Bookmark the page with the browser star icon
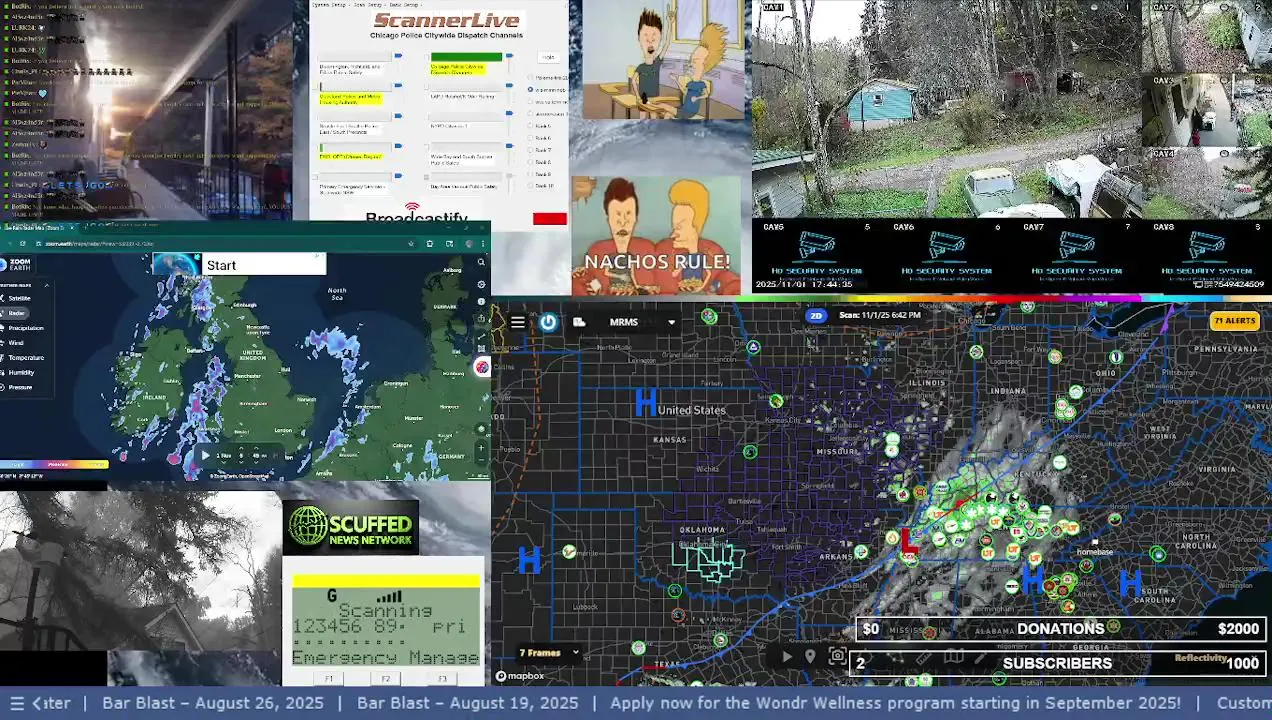The height and width of the screenshot is (720, 1272). tap(411, 243)
